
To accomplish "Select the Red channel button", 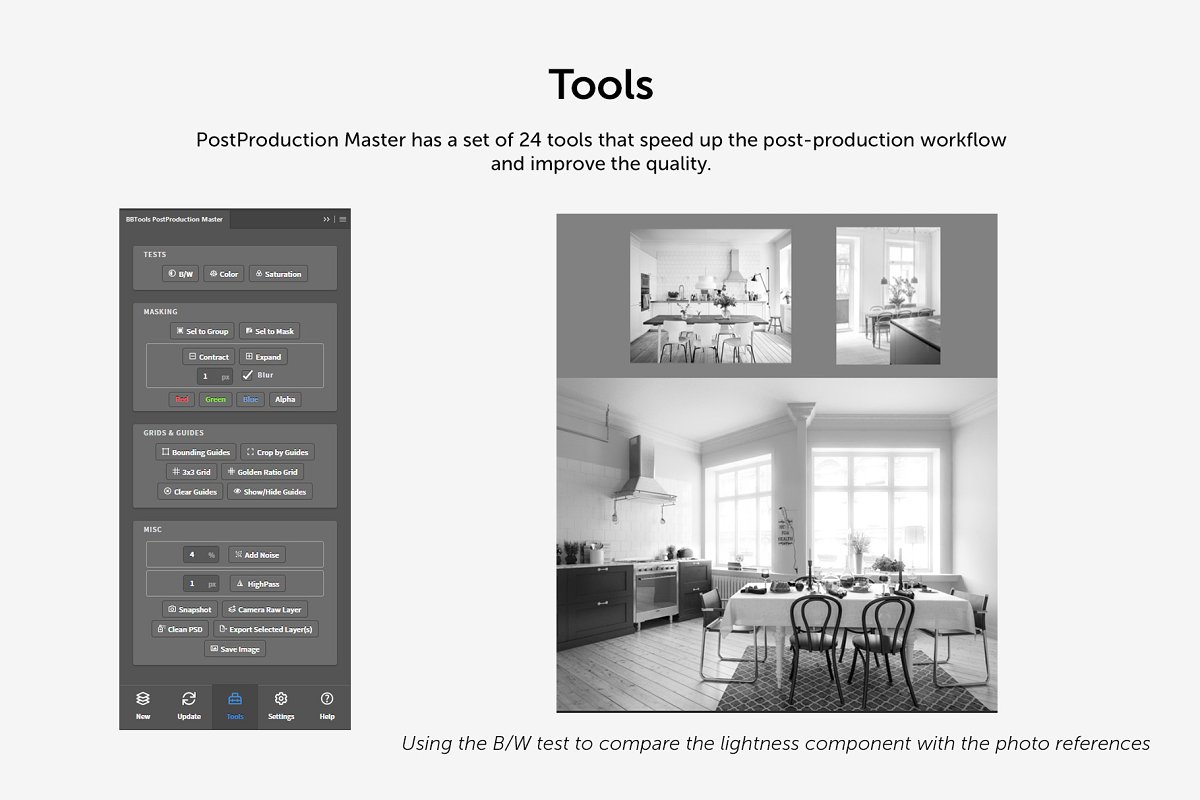I will click(x=182, y=399).
